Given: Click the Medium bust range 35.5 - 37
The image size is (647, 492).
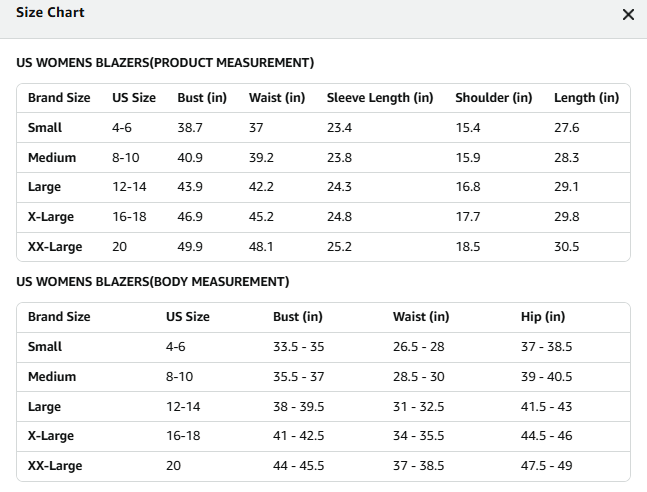Looking at the screenshot, I should click(298, 376).
